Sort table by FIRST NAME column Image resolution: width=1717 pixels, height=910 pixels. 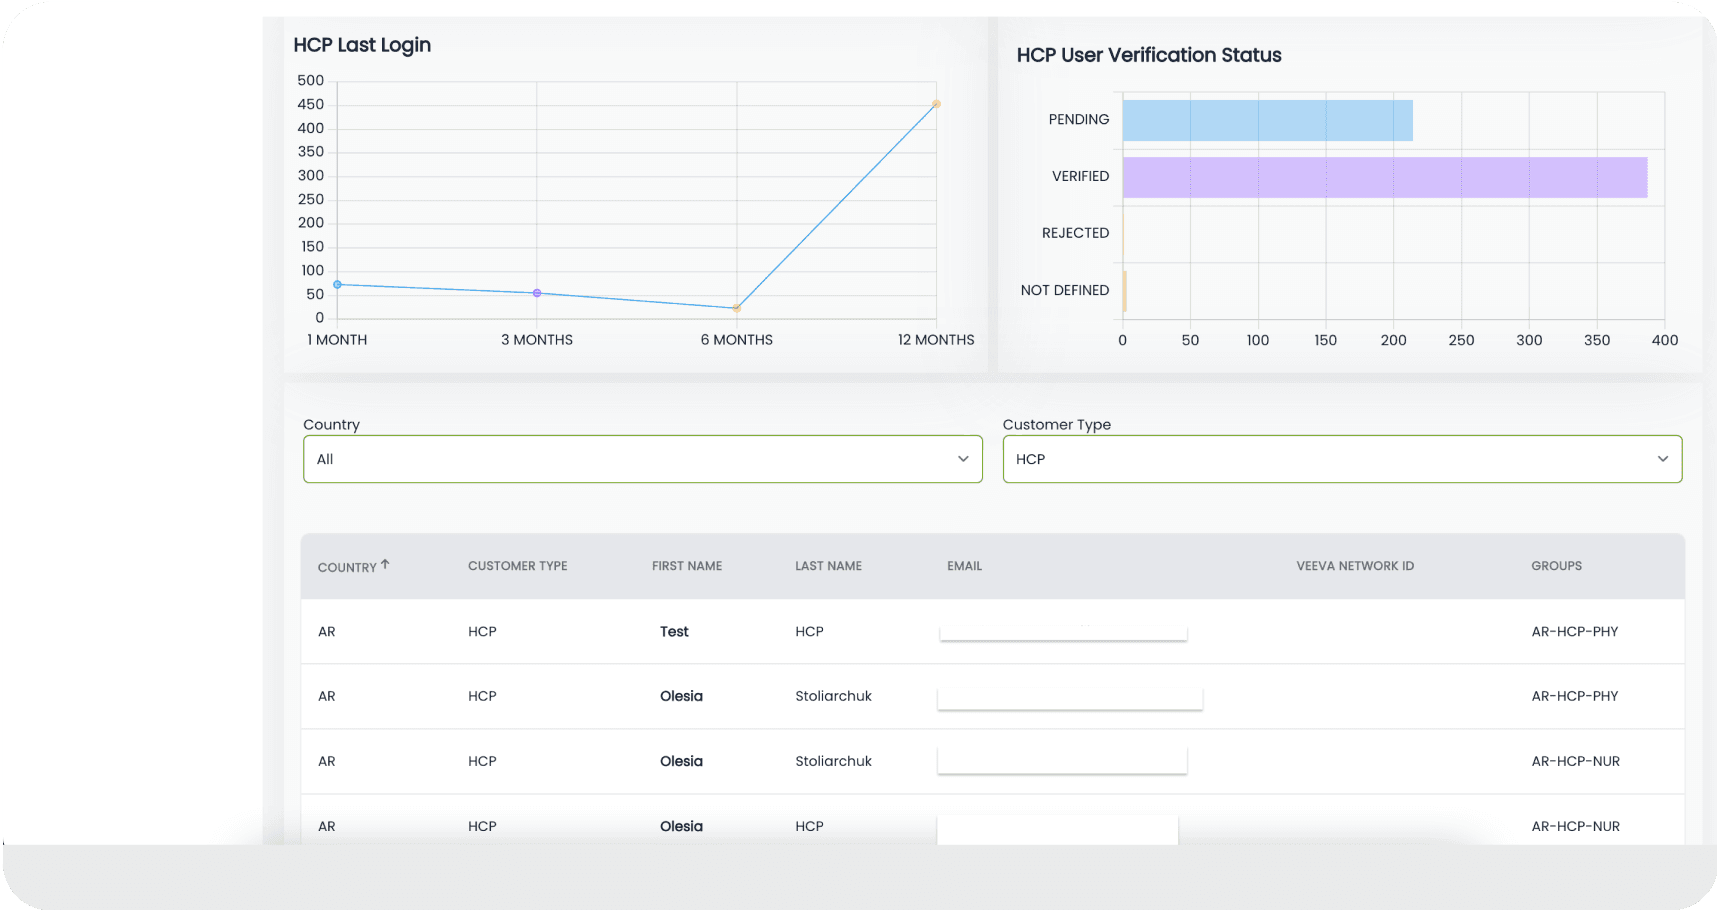point(686,566)
